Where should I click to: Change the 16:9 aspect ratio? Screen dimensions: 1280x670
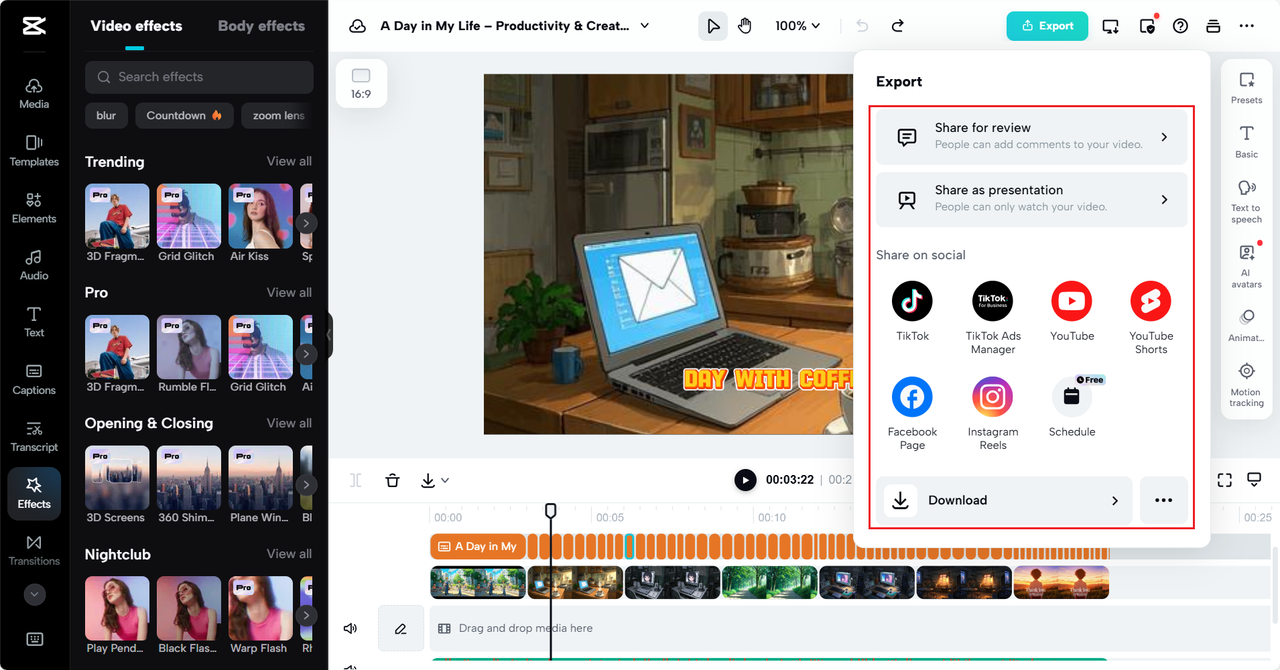tap(360, 83)
